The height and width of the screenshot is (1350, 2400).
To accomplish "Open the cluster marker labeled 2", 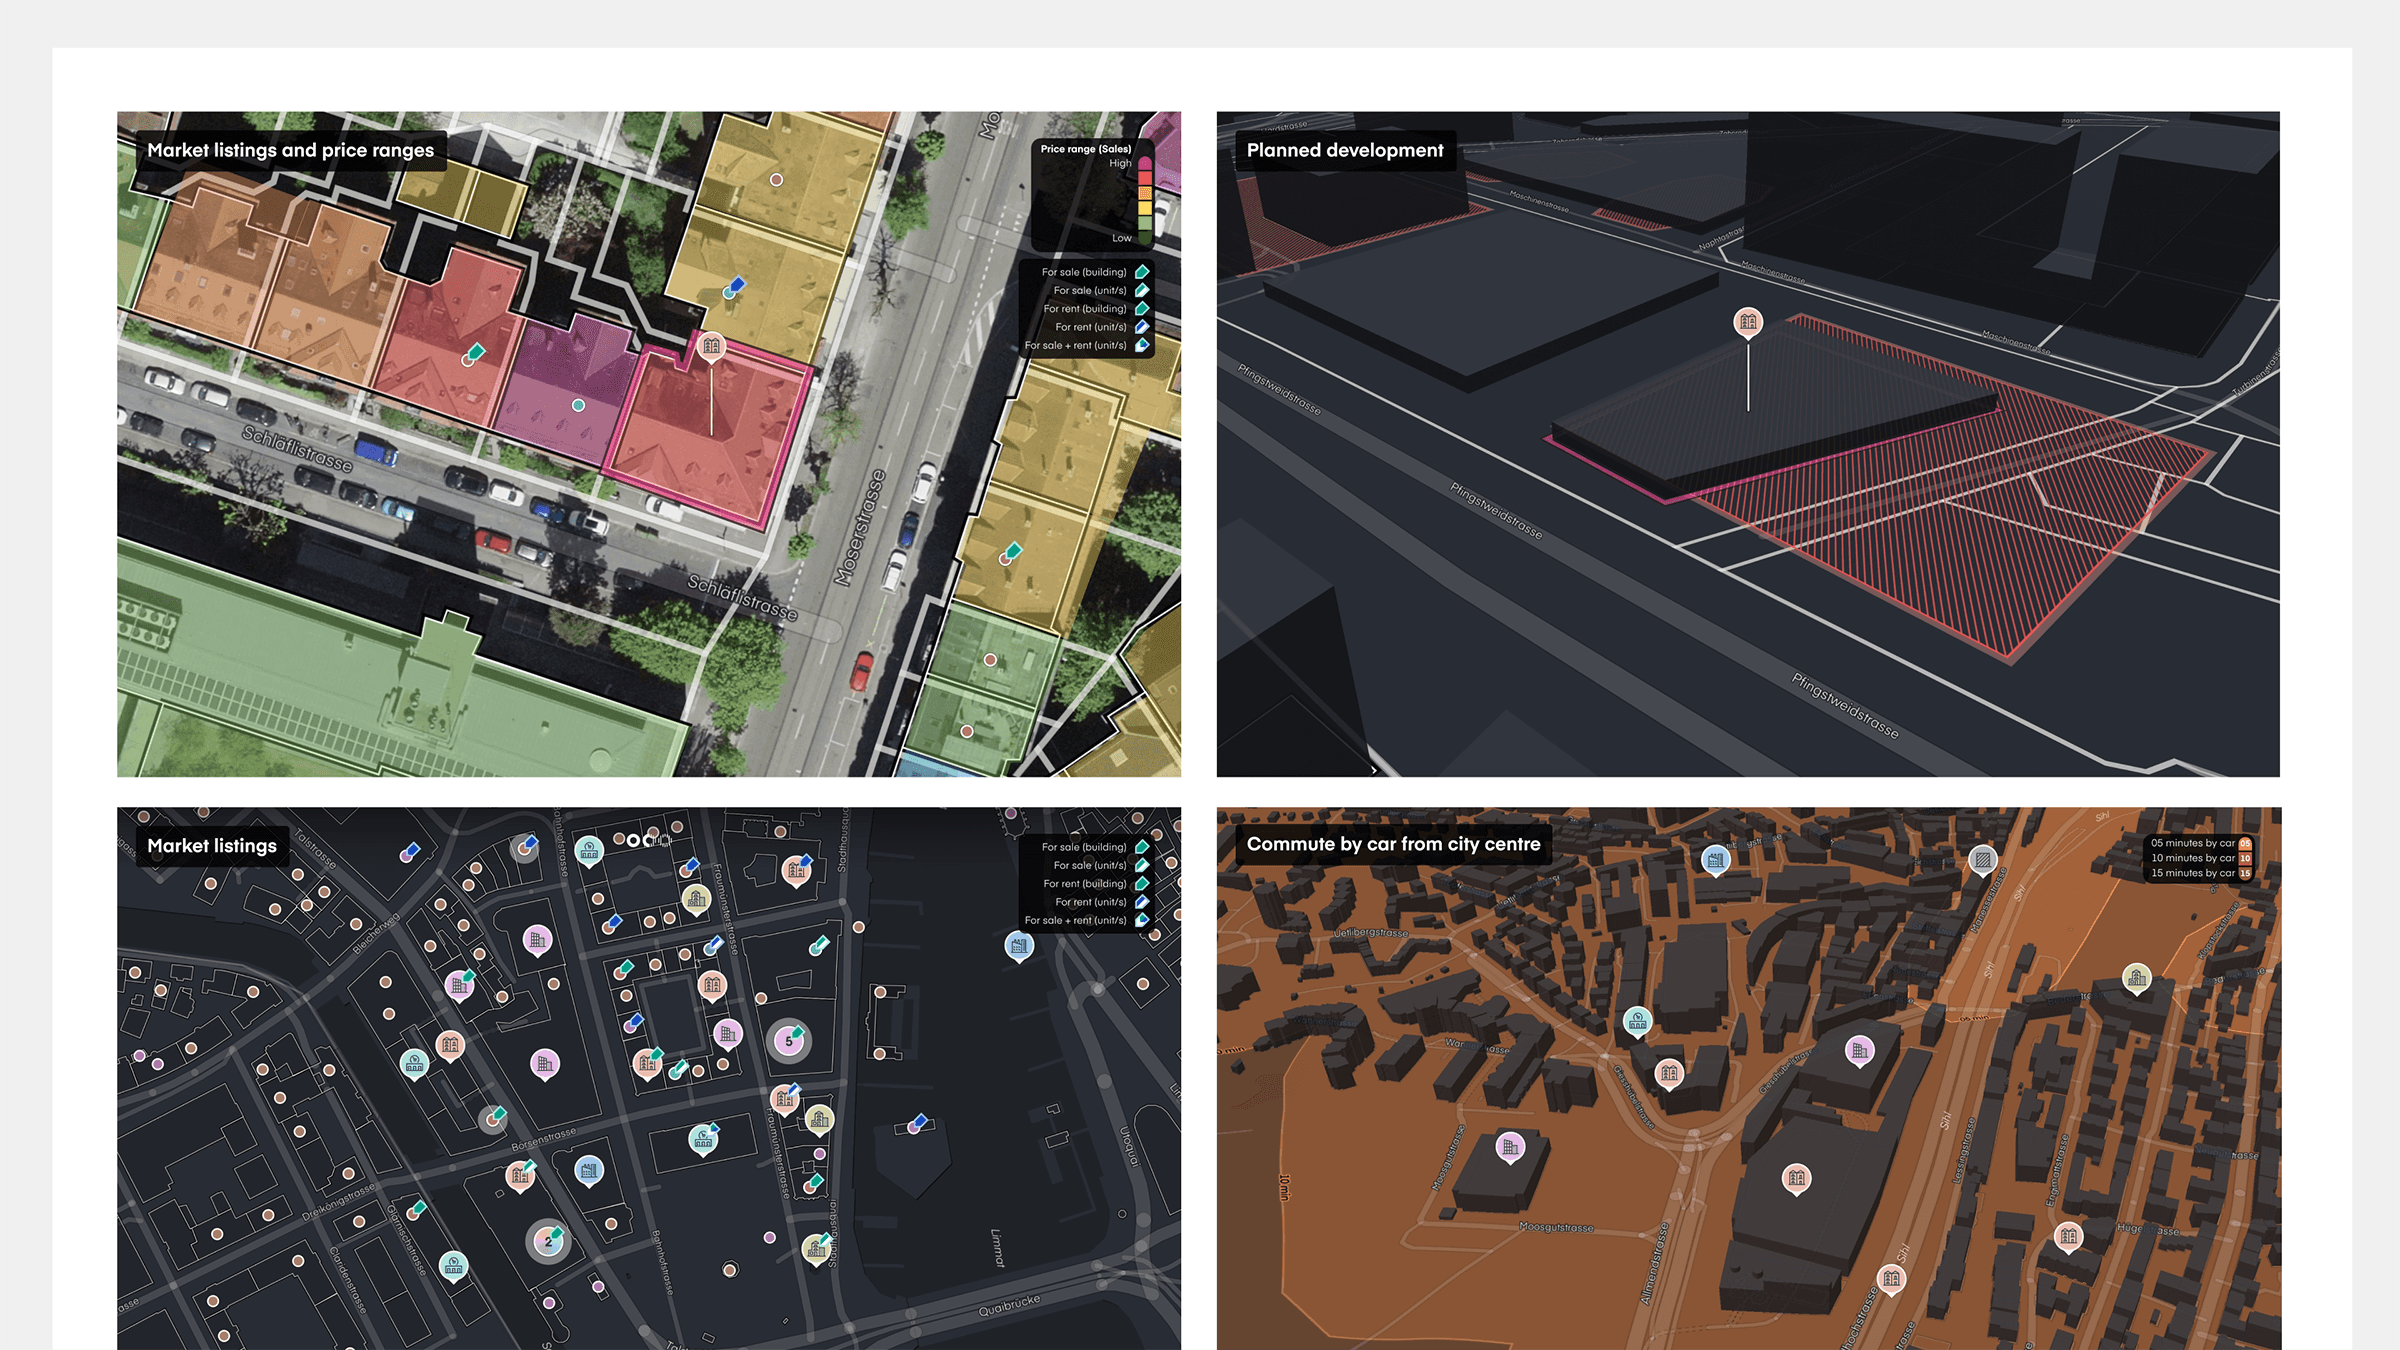I will [548, 1241].
